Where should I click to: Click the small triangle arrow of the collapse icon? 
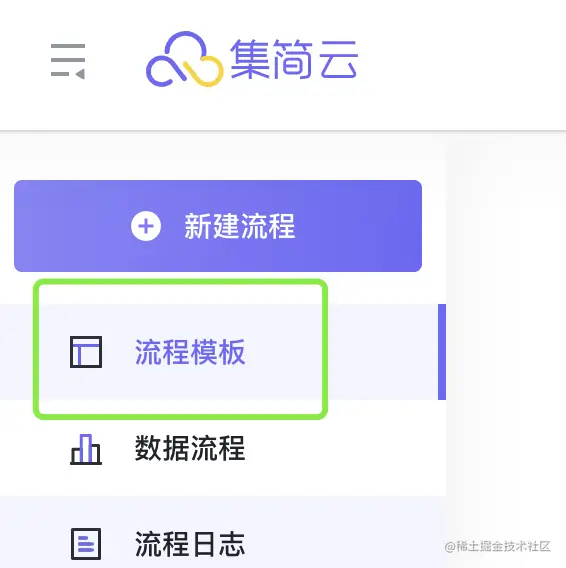coord(80,74)
